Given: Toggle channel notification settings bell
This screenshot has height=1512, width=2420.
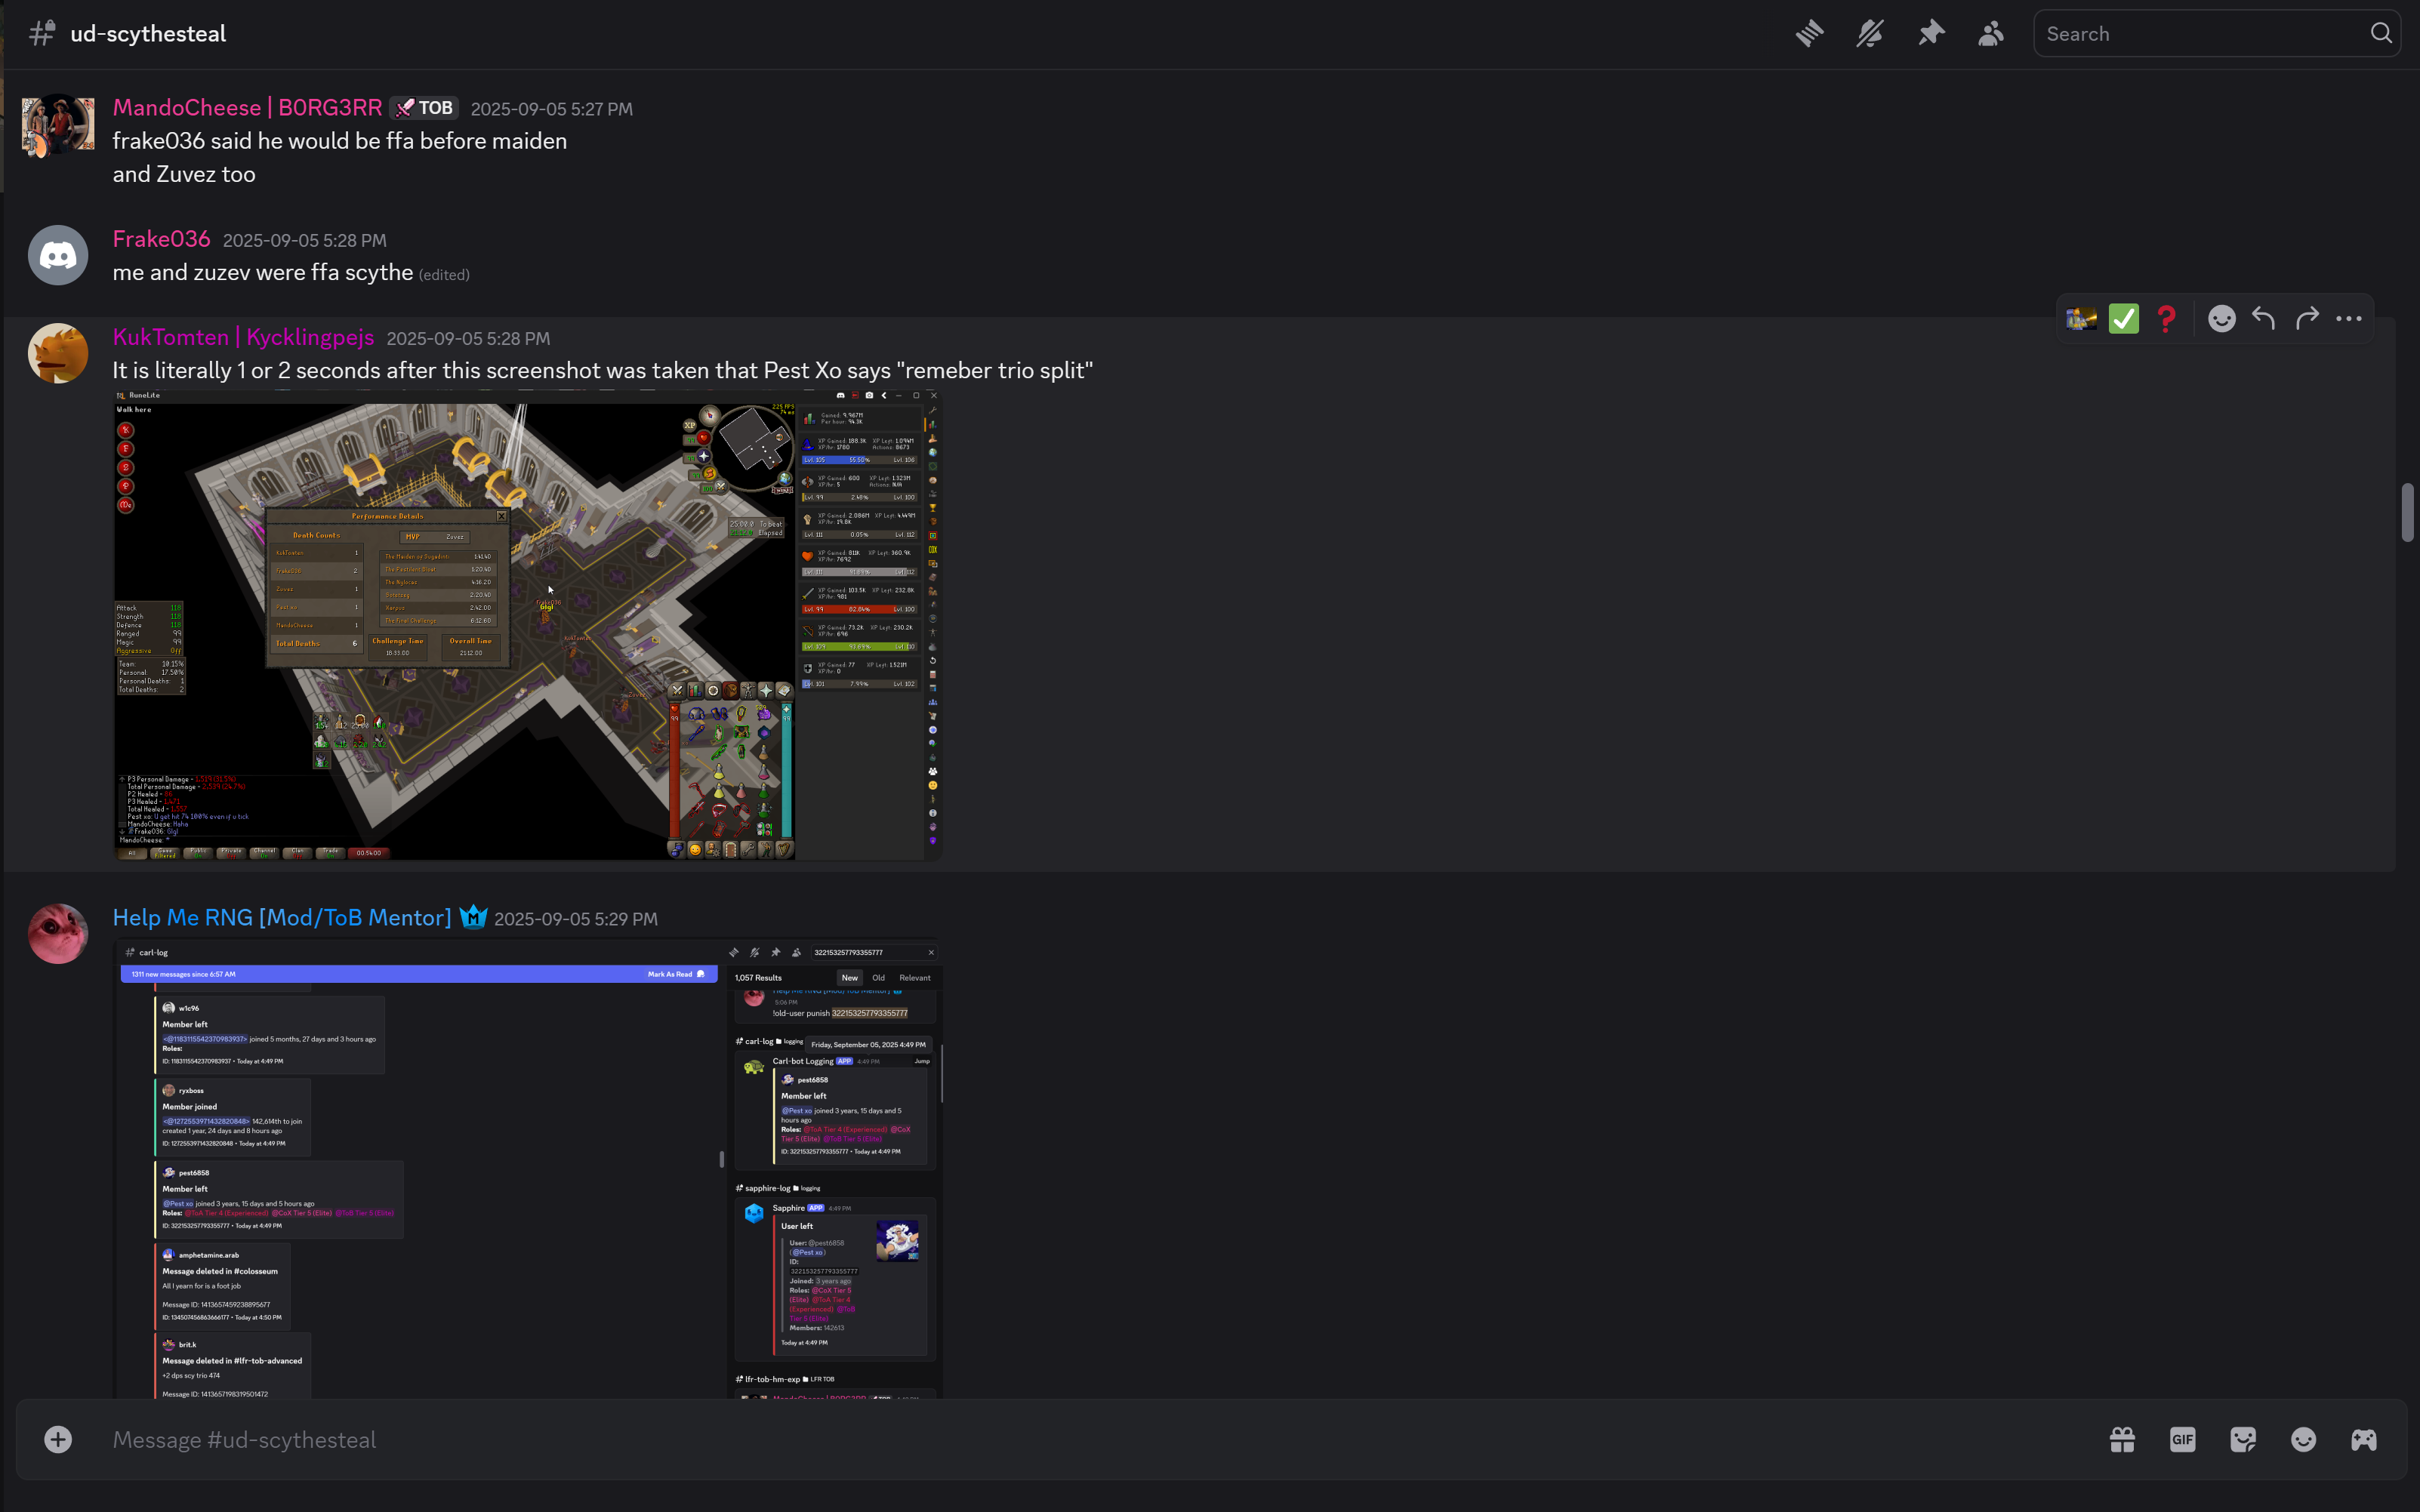Looking at the screenshot, I should click(1870, 34).
